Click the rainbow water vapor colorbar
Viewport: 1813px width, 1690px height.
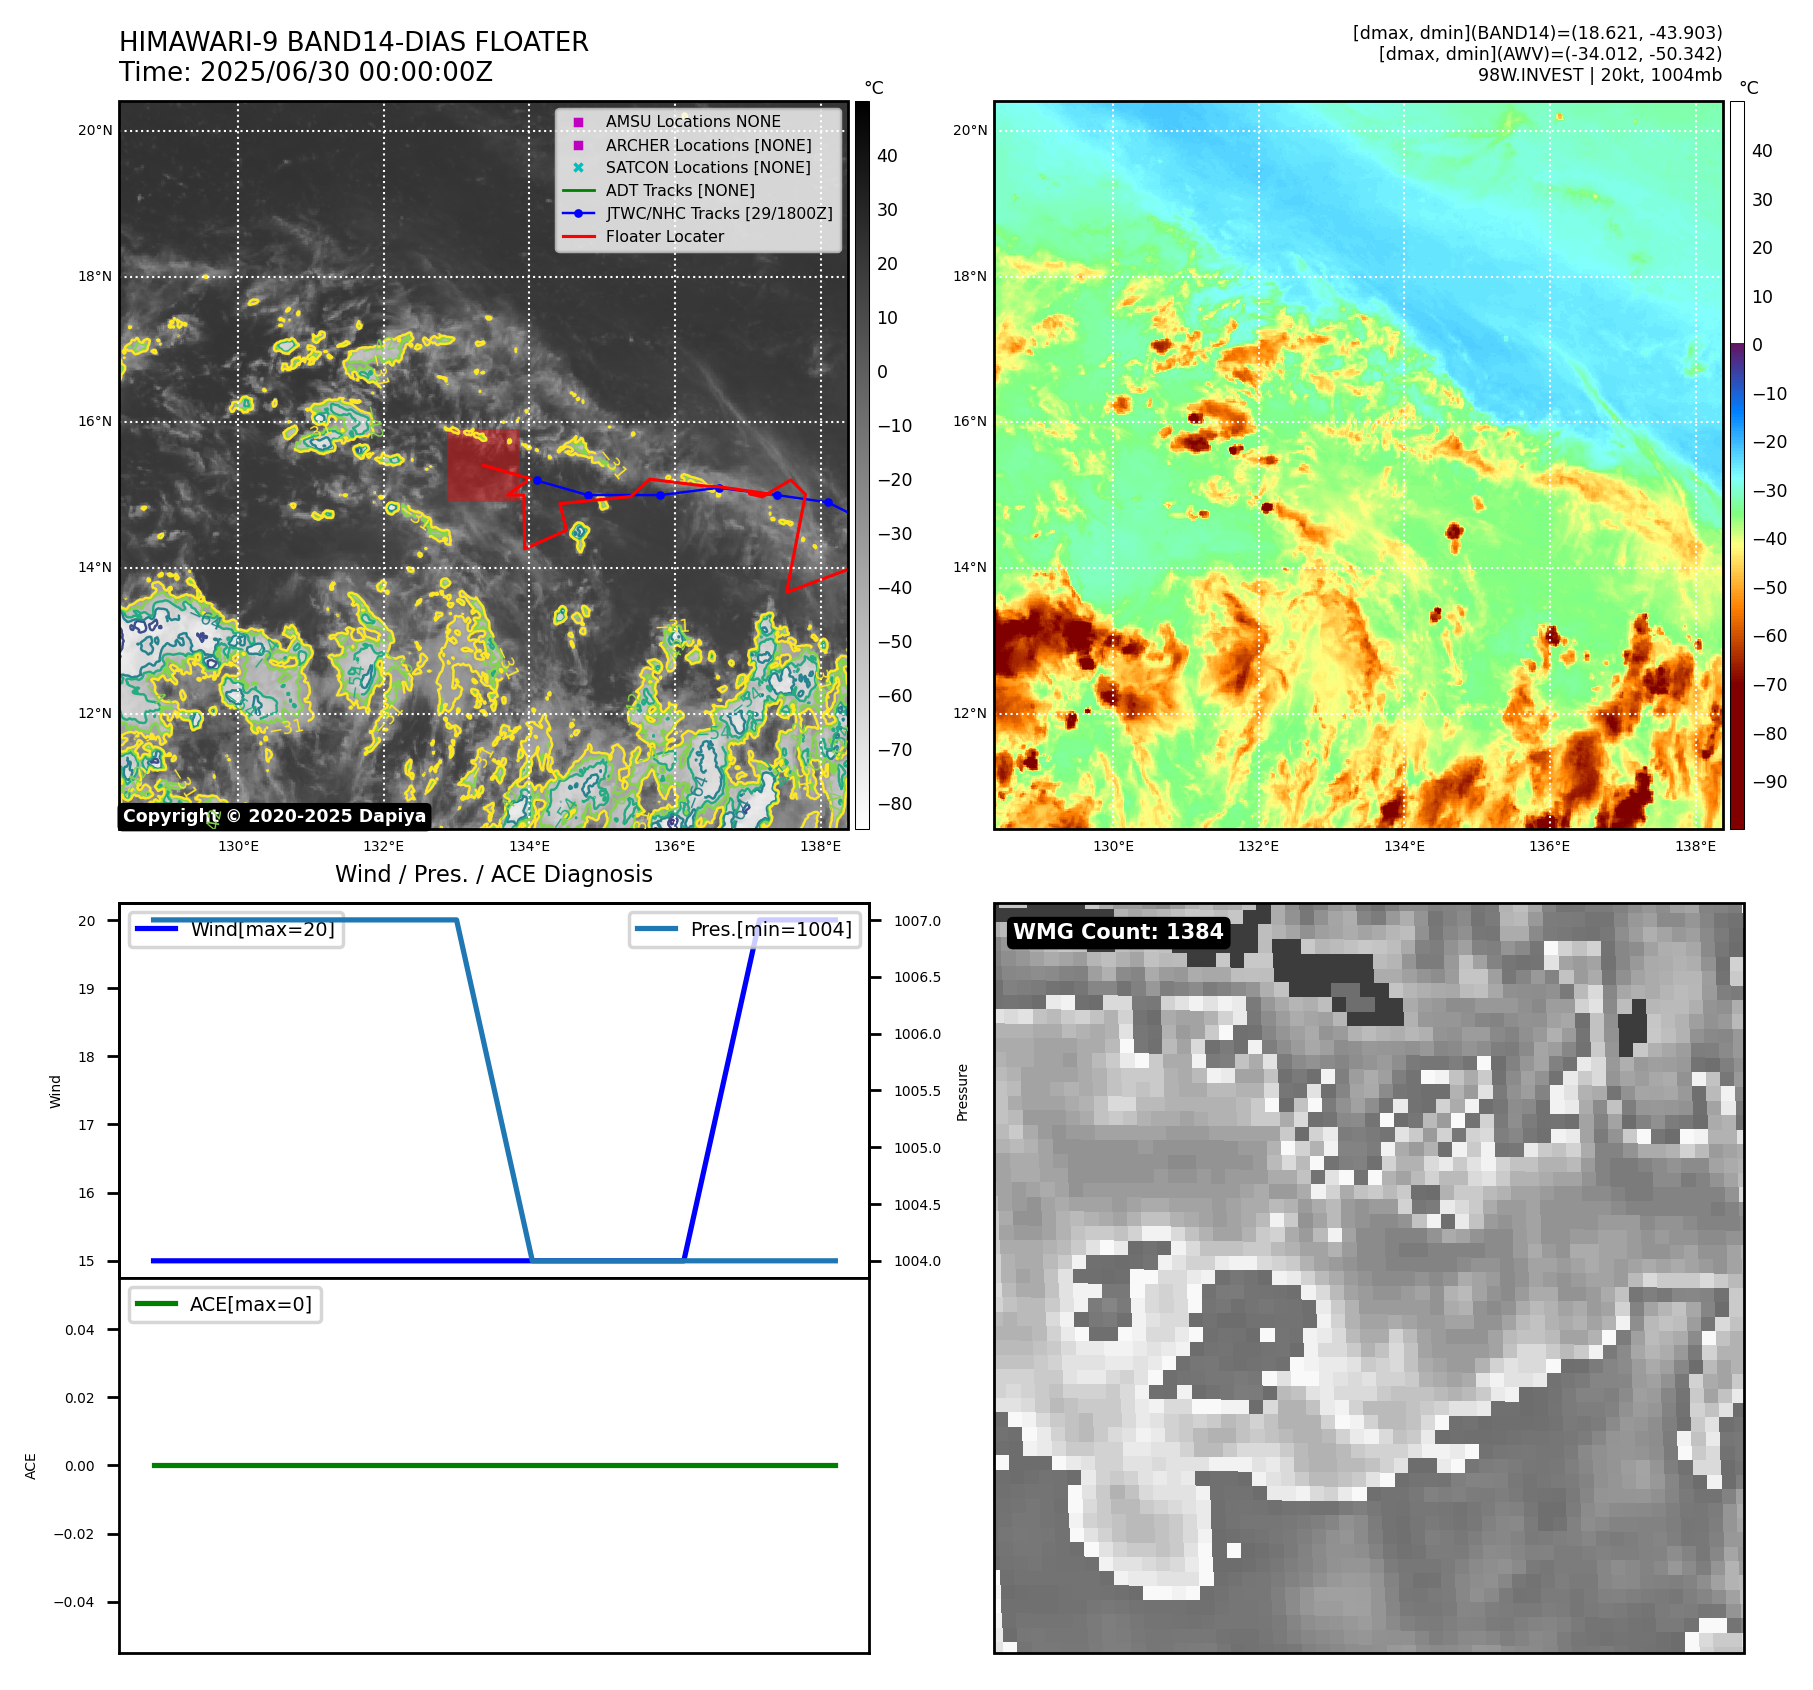(x=1737, y=465)
